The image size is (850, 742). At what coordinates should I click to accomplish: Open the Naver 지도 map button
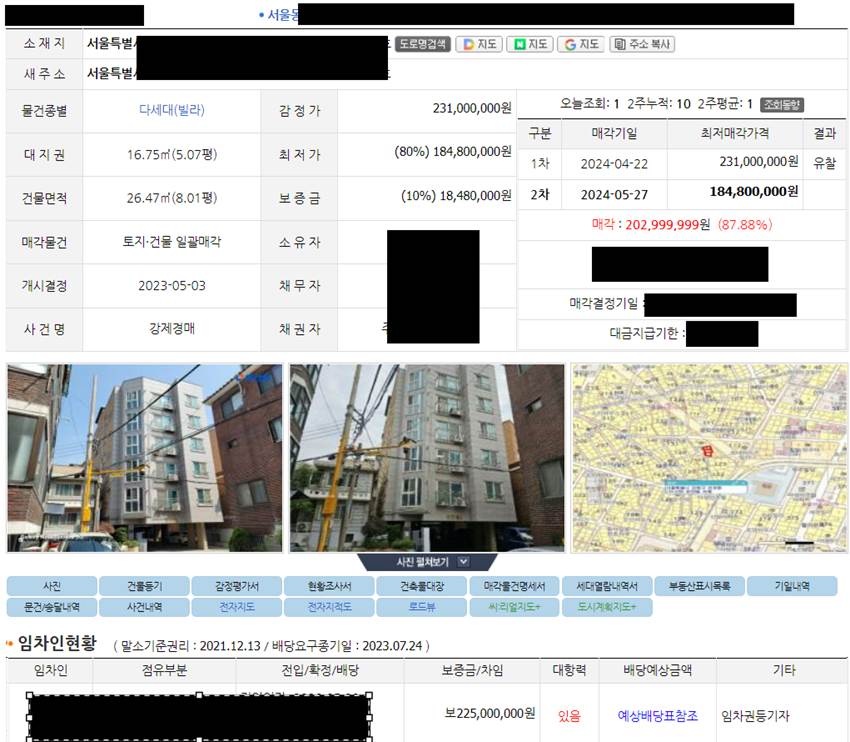530,44
